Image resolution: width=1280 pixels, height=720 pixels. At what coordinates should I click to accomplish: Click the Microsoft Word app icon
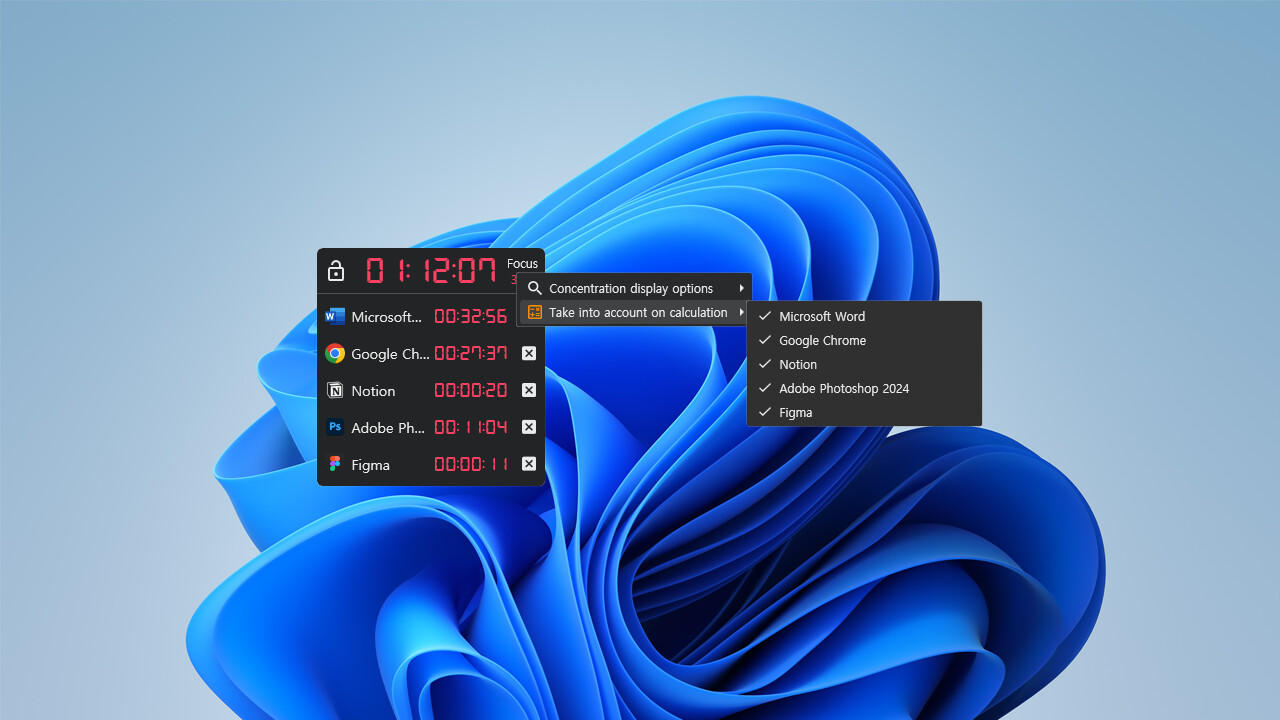coord(334,316)
